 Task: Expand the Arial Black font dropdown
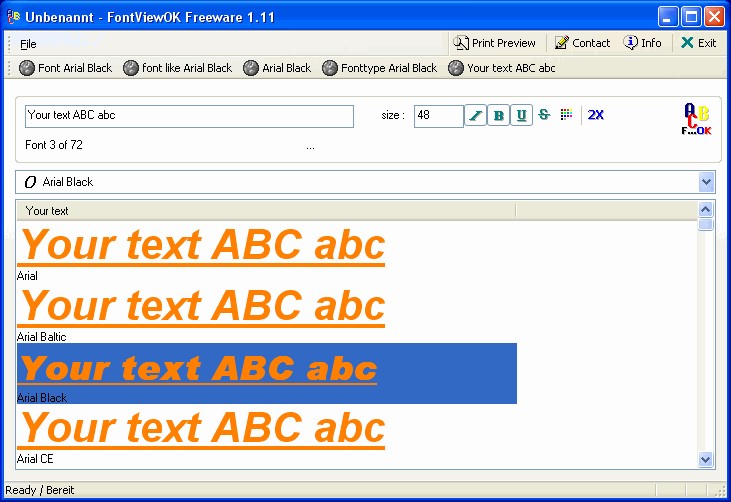coord(706,182)
